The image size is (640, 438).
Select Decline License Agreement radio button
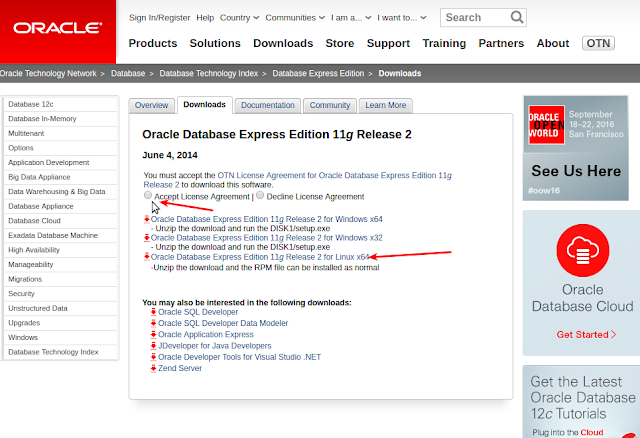pos(260,195)
